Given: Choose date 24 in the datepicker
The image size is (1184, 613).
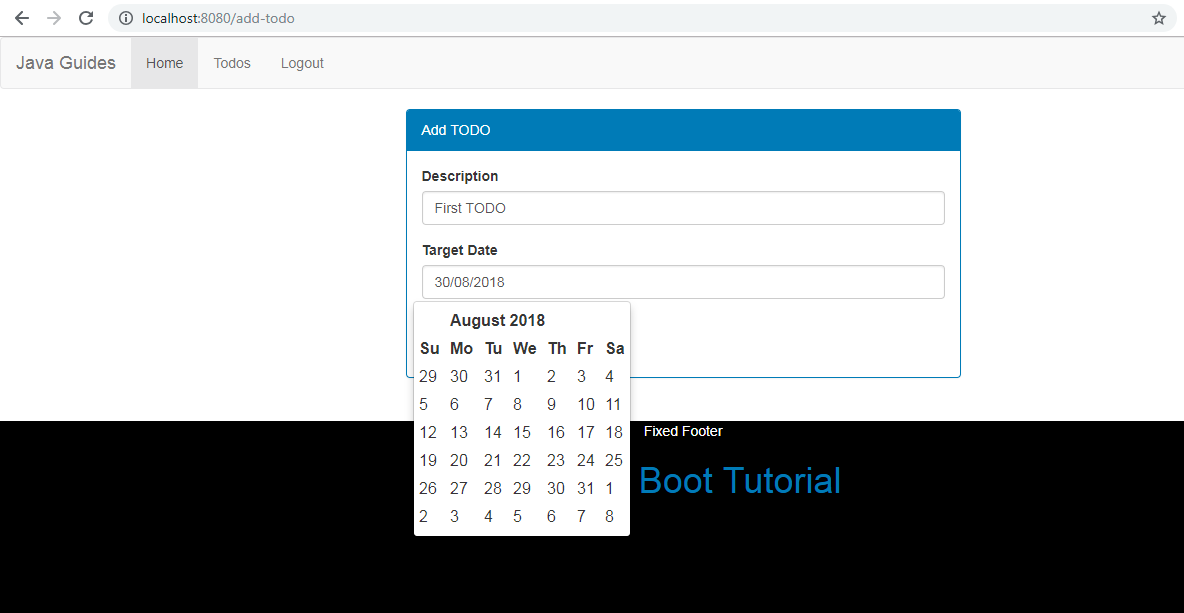Looking at the screenshot, I should 585,460.
